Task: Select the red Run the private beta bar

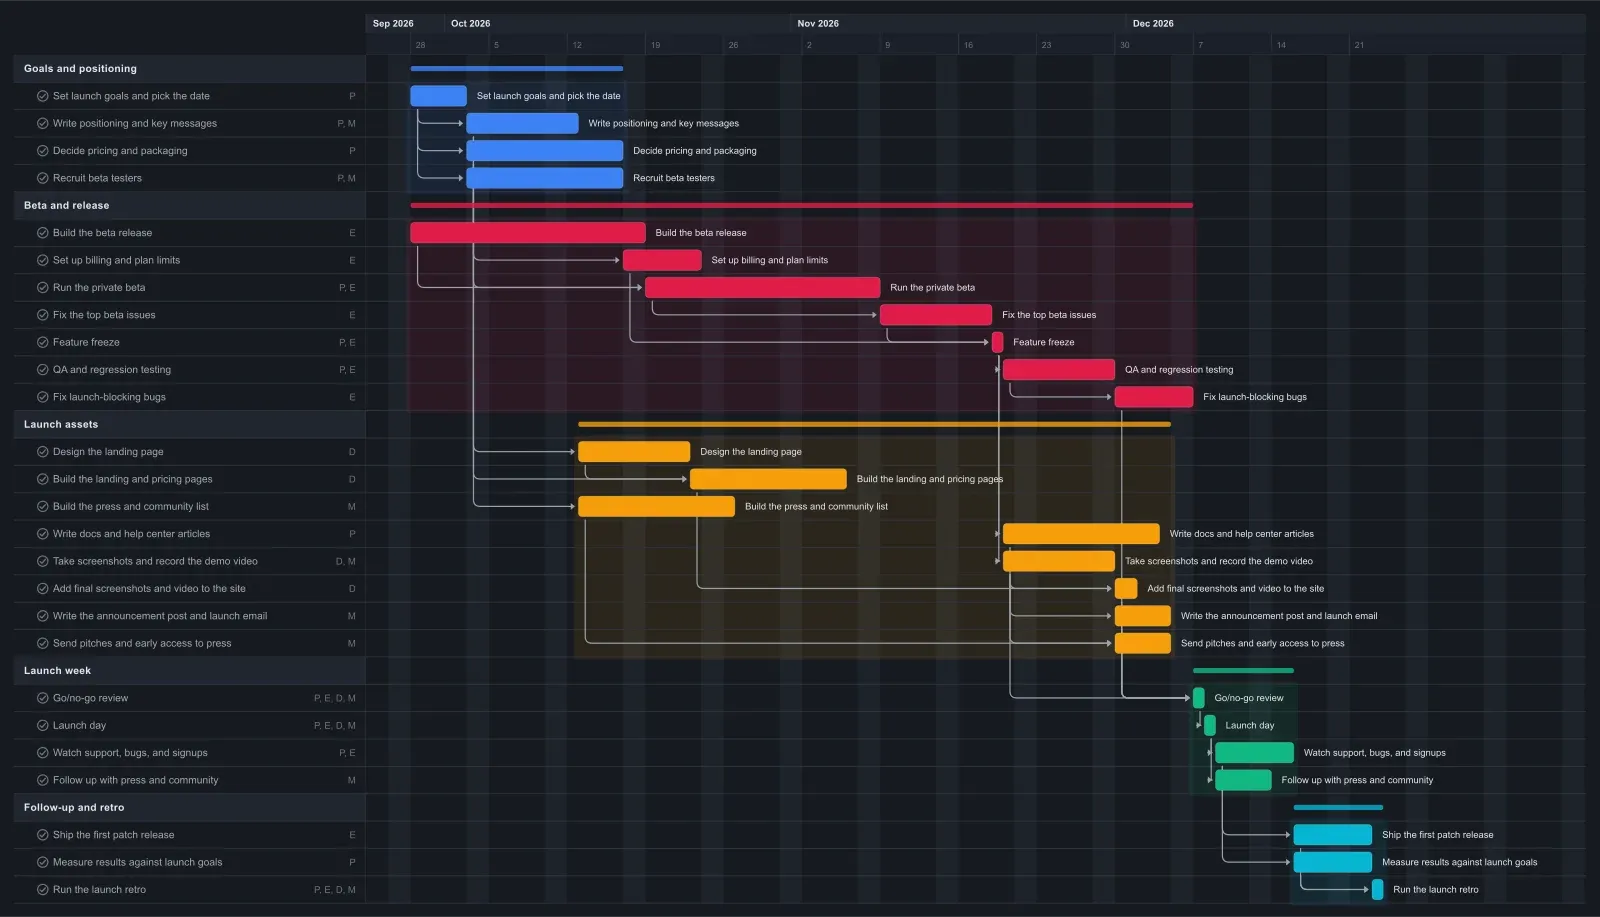Action: click(762, 287)
